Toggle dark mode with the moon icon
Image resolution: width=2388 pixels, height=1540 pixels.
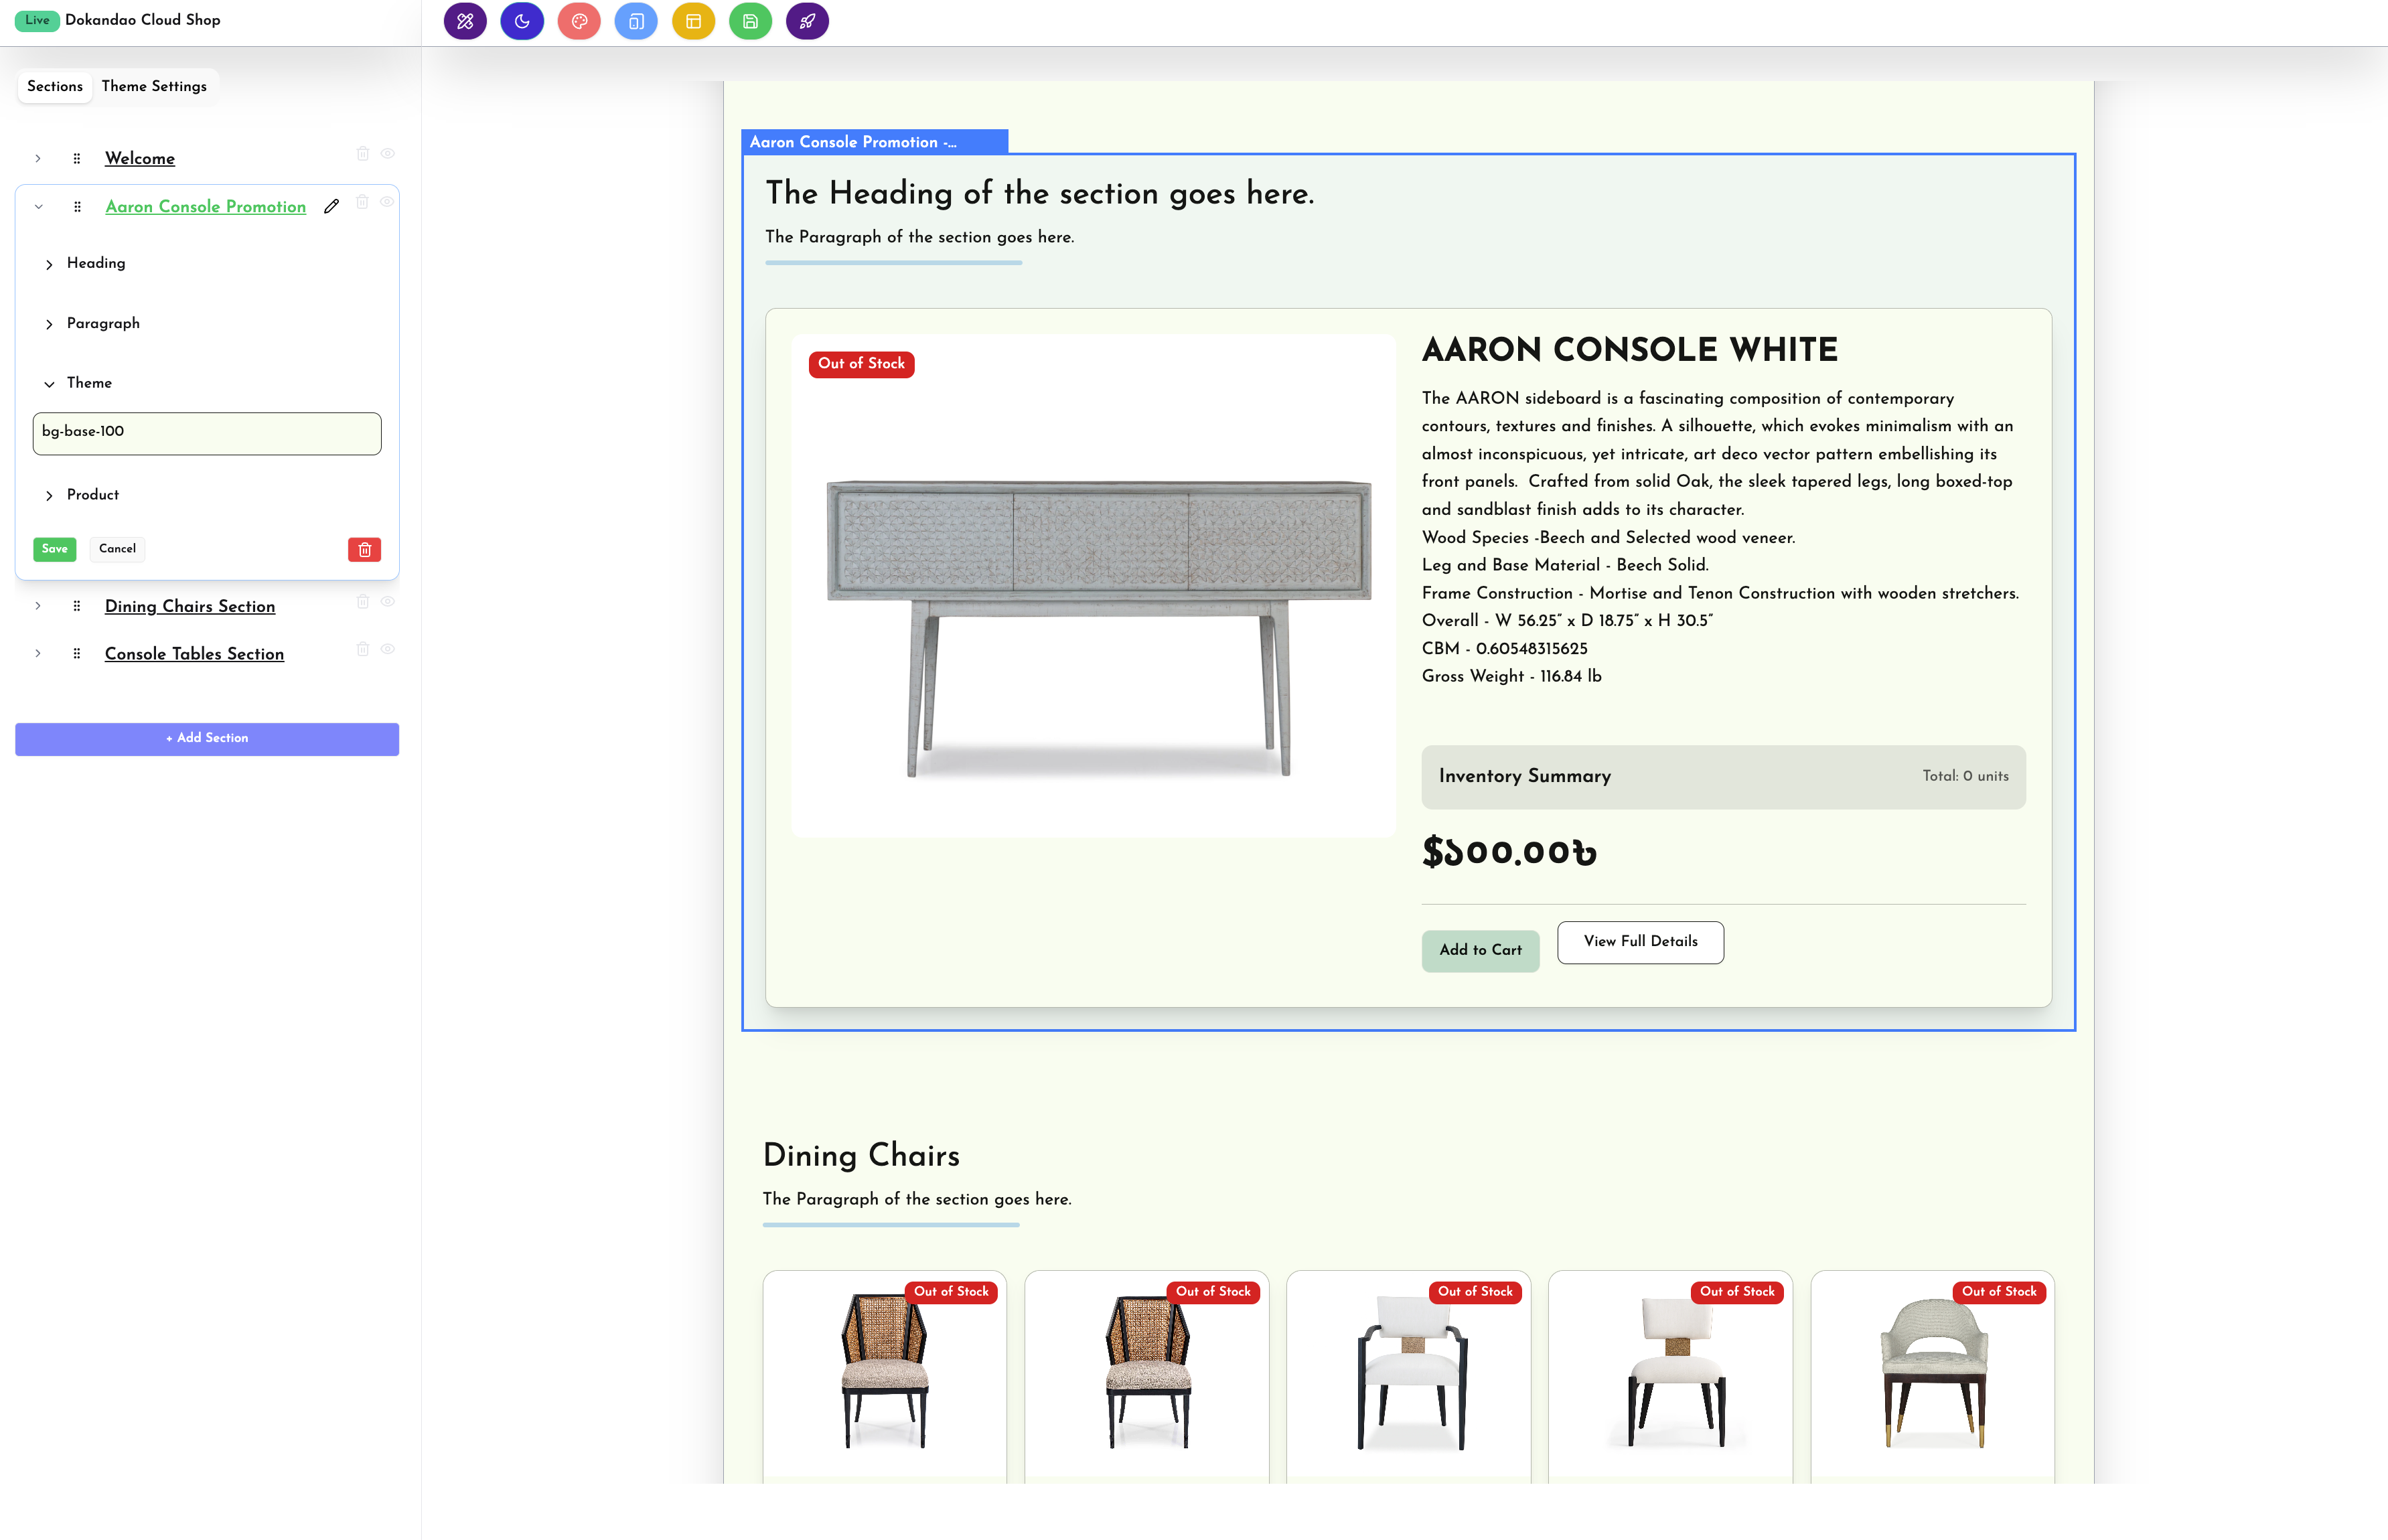pos(522,21)
